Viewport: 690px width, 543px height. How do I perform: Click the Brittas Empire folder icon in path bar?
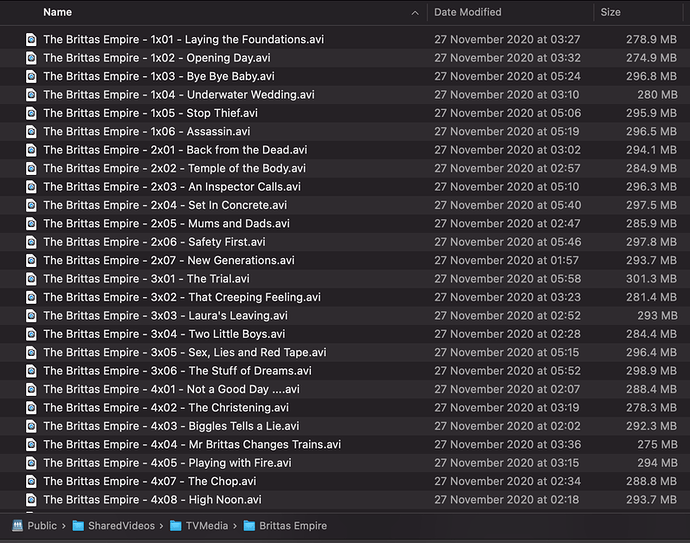tap(249, 526)
